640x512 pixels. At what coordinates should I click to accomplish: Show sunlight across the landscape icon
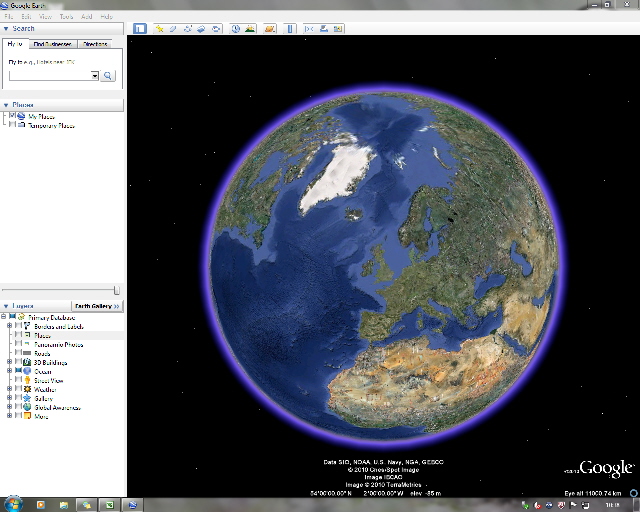pyautogui.click(x=250, y=29)
